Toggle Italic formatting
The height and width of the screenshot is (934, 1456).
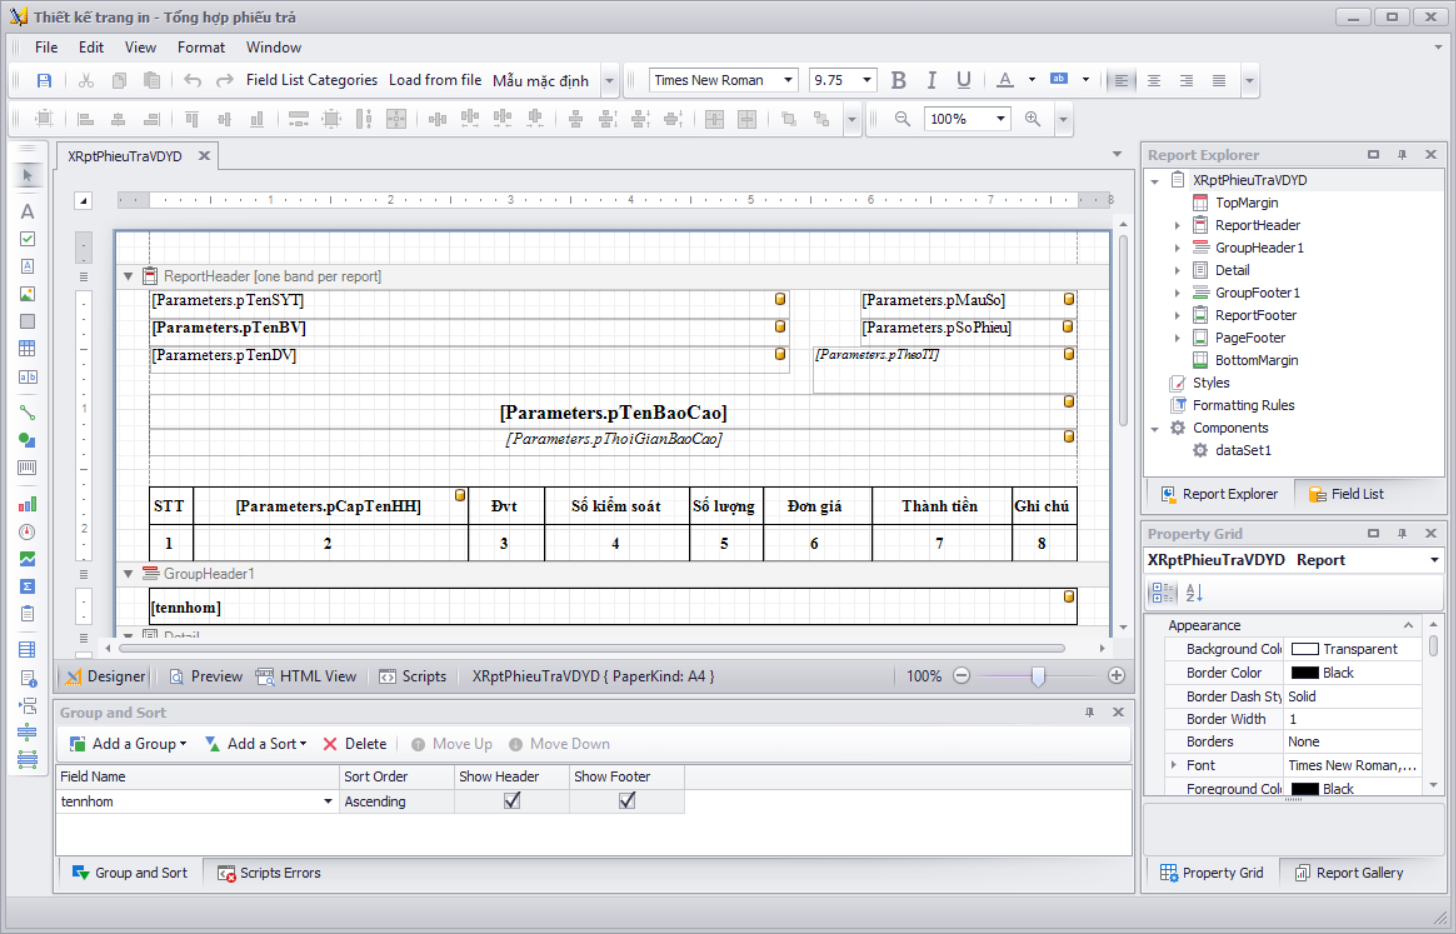[x=931, y=80]
